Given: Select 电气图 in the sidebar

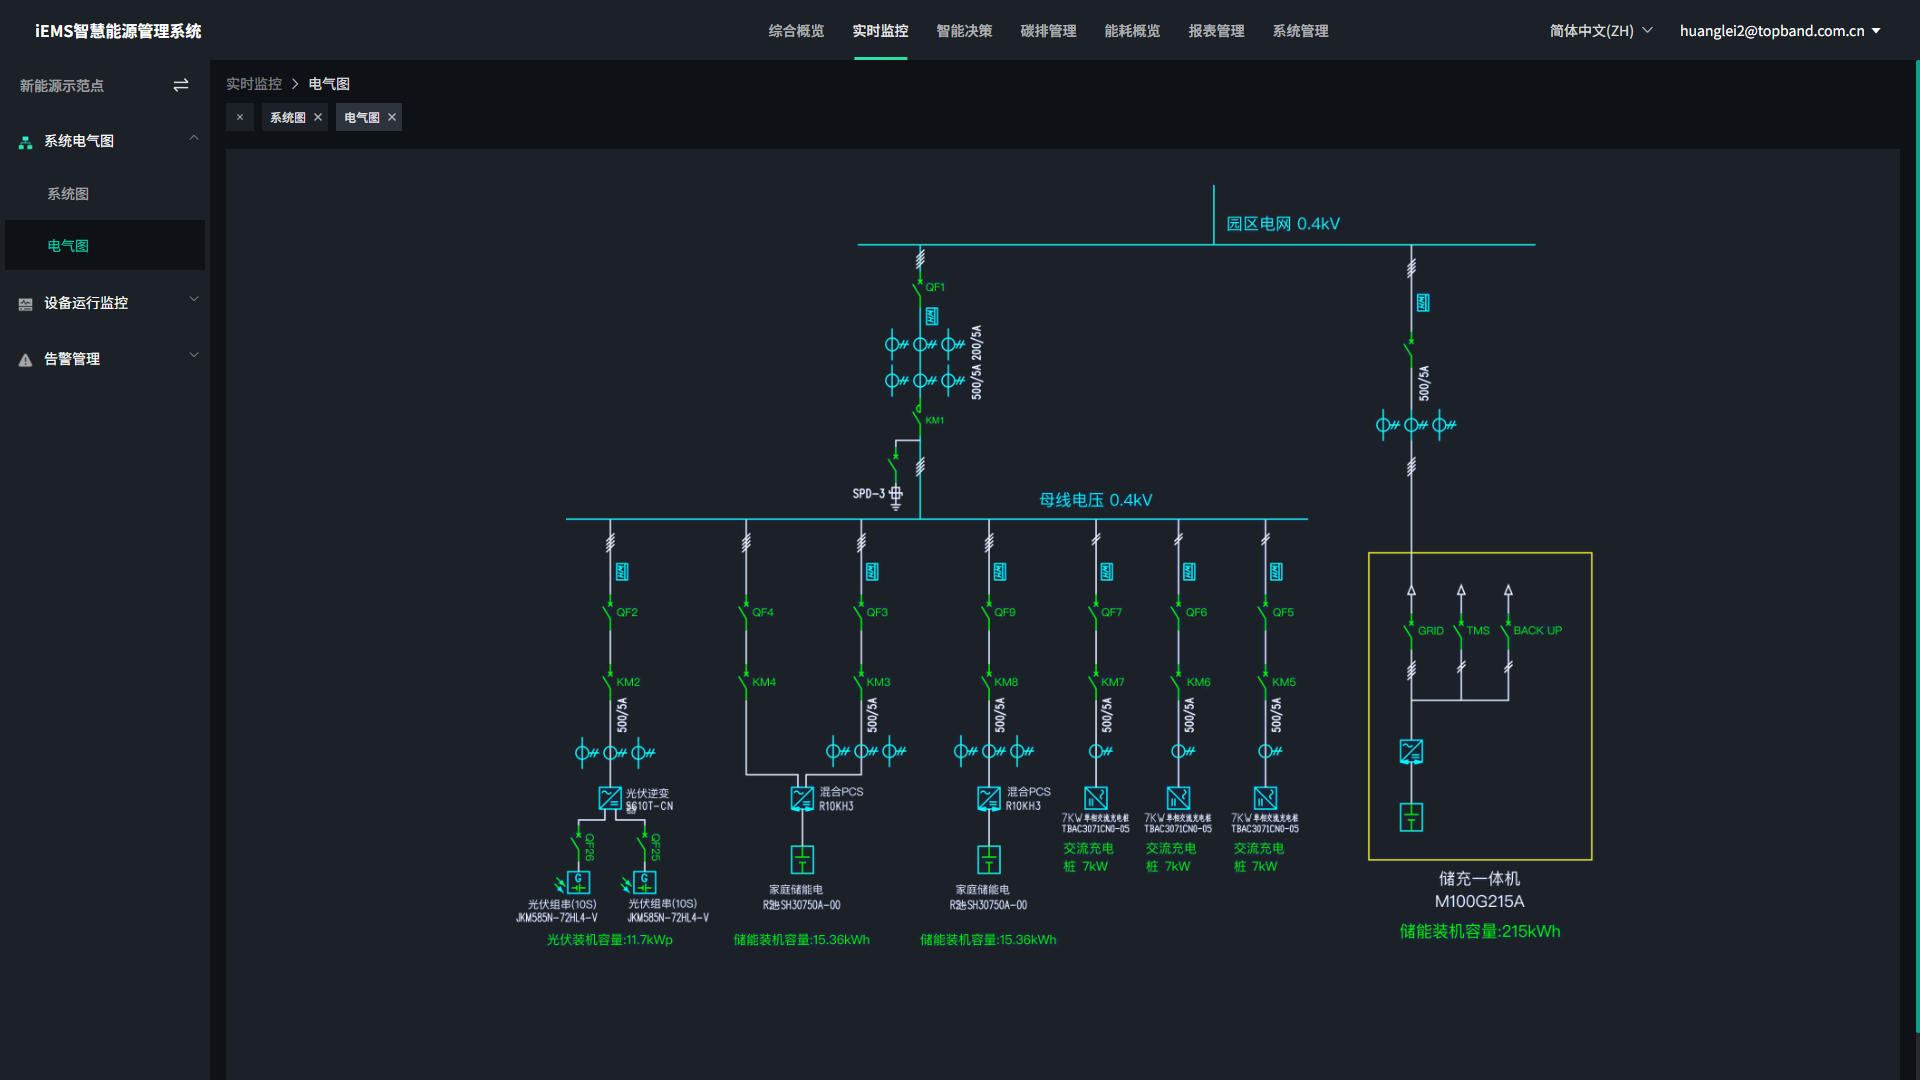Looking at the screenshot, I should tap(105, 246).
